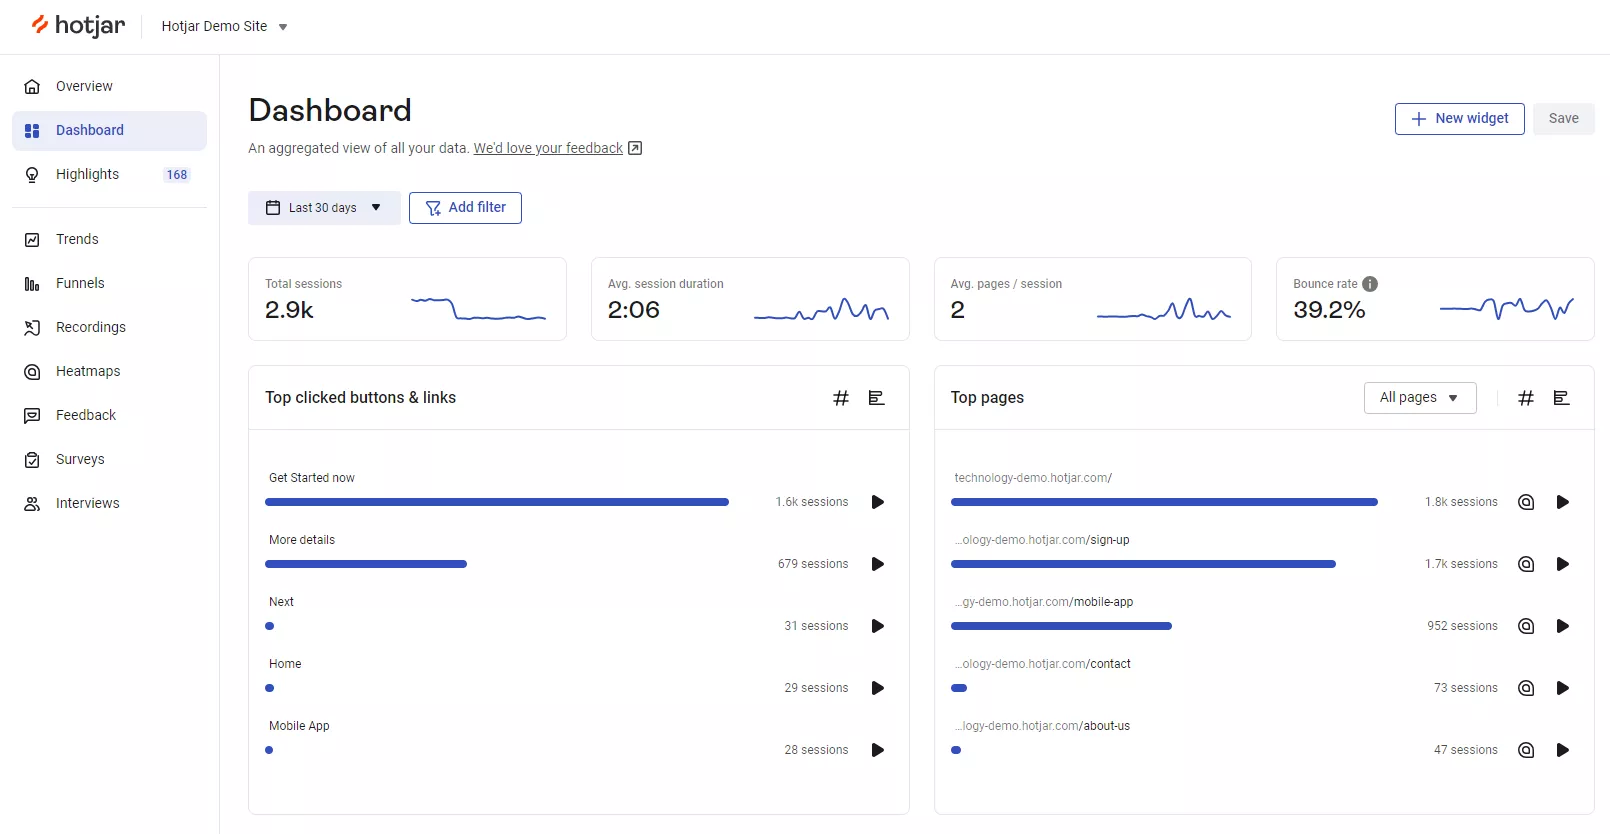Go to Heatmaps in the sidebar
Image resolution: width=1610 pixels, height=834 pixels.
click(x=109, y=371)
